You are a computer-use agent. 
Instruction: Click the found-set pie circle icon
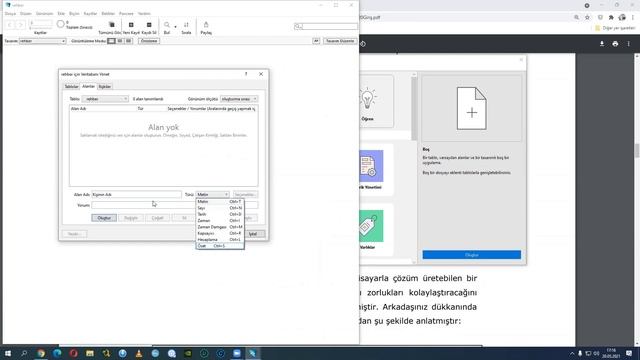(x=60, y=24)
